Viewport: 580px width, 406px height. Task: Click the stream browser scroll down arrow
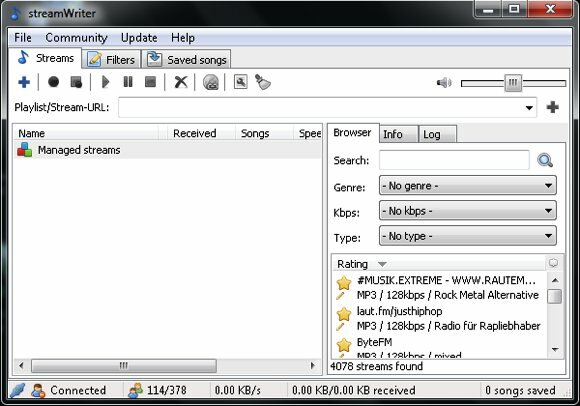click(555, 349)
